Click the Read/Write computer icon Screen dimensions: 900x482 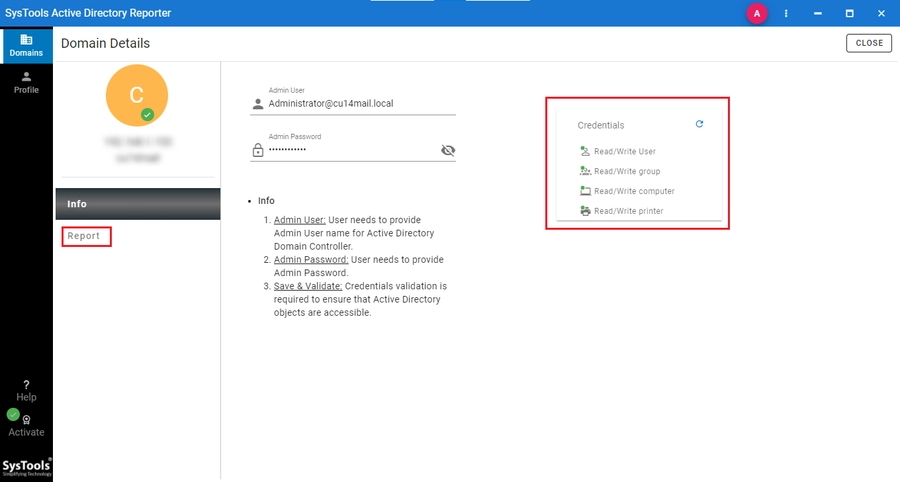click(585, 191)
